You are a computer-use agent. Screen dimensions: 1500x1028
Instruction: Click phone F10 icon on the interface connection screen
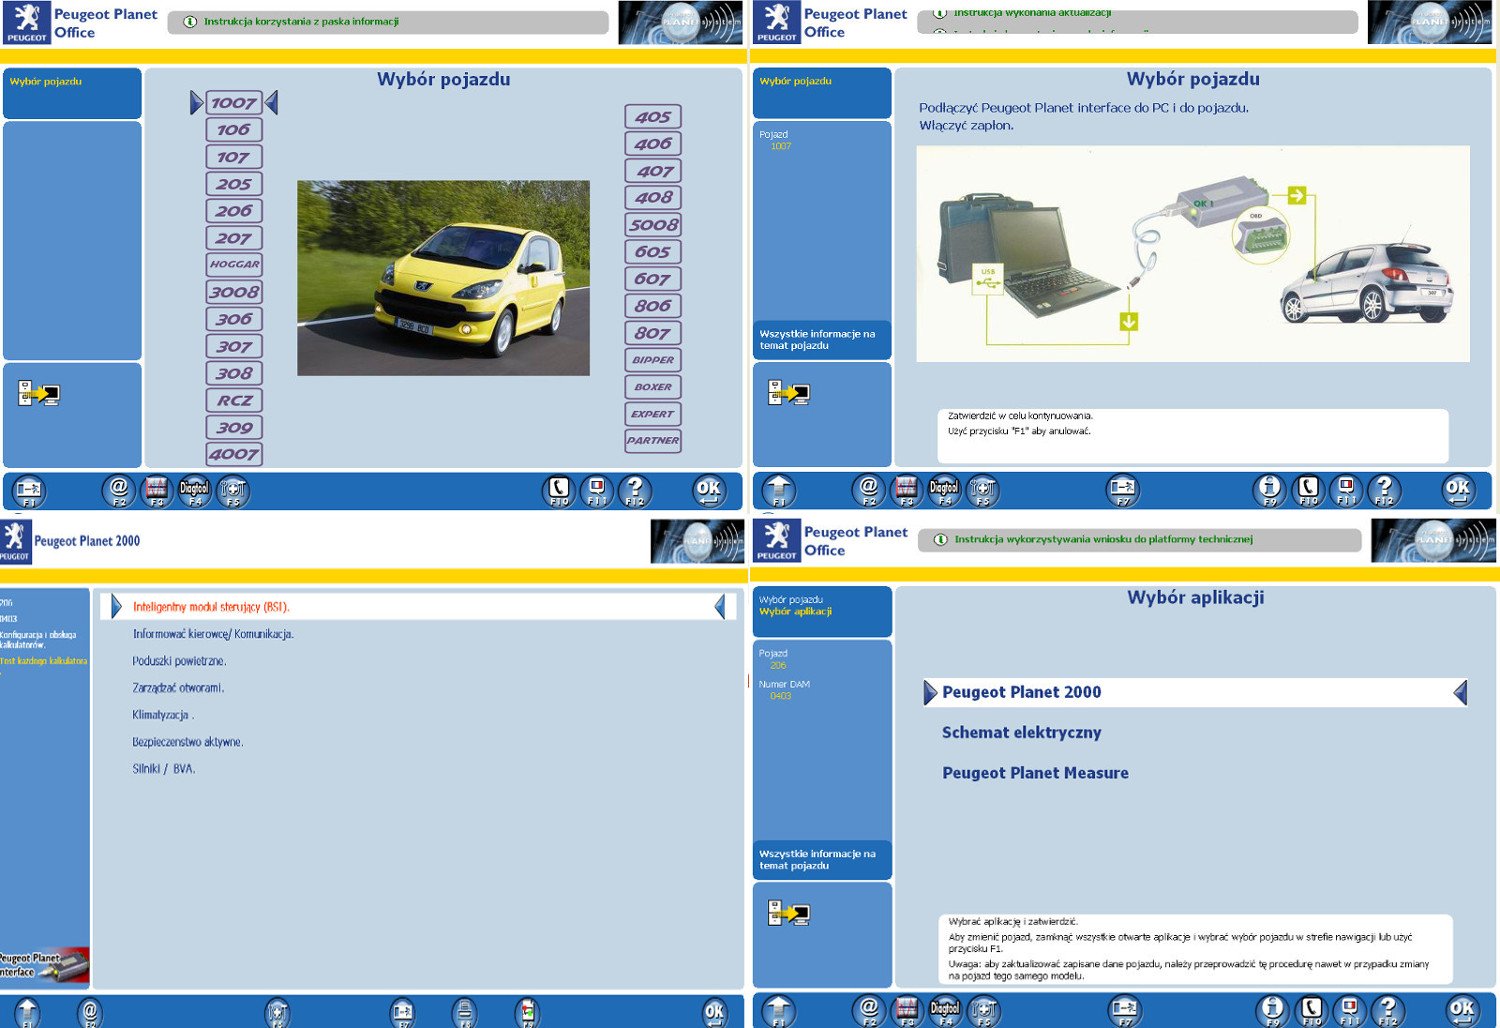tap(1308, 490)
